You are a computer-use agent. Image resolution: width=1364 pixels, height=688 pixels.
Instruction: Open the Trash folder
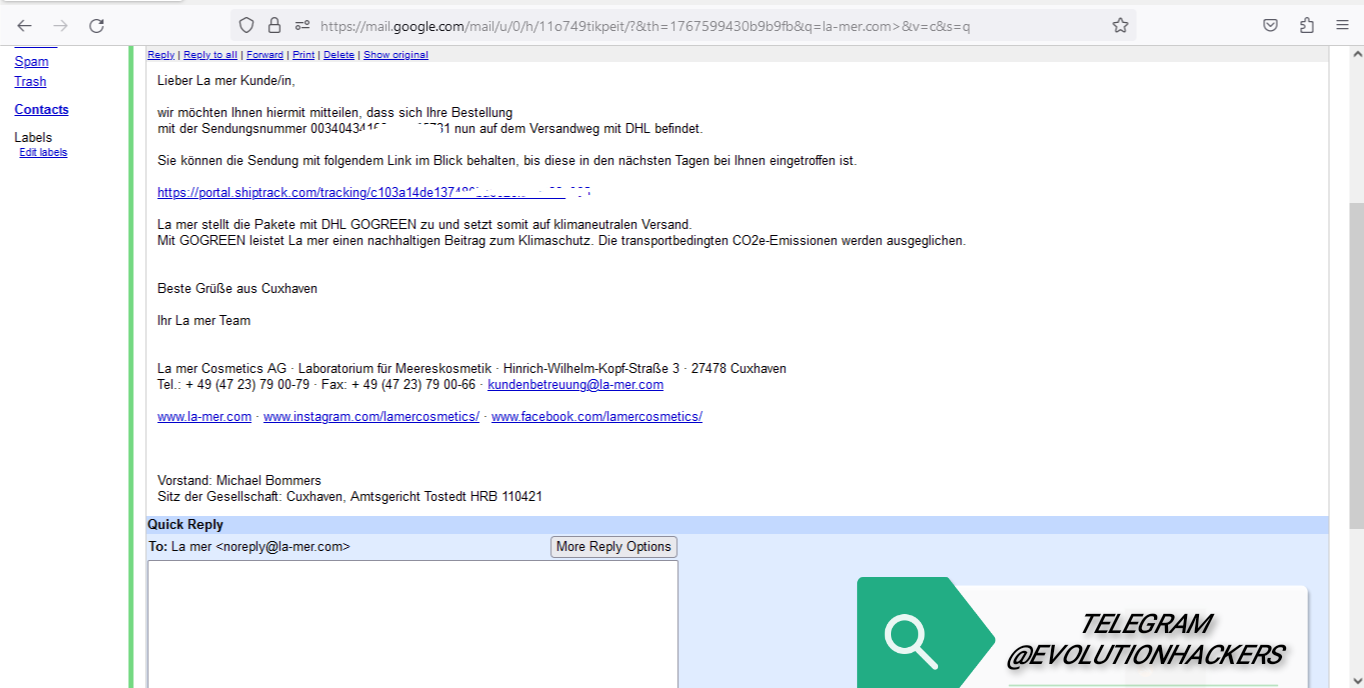(x=30, y=82)
